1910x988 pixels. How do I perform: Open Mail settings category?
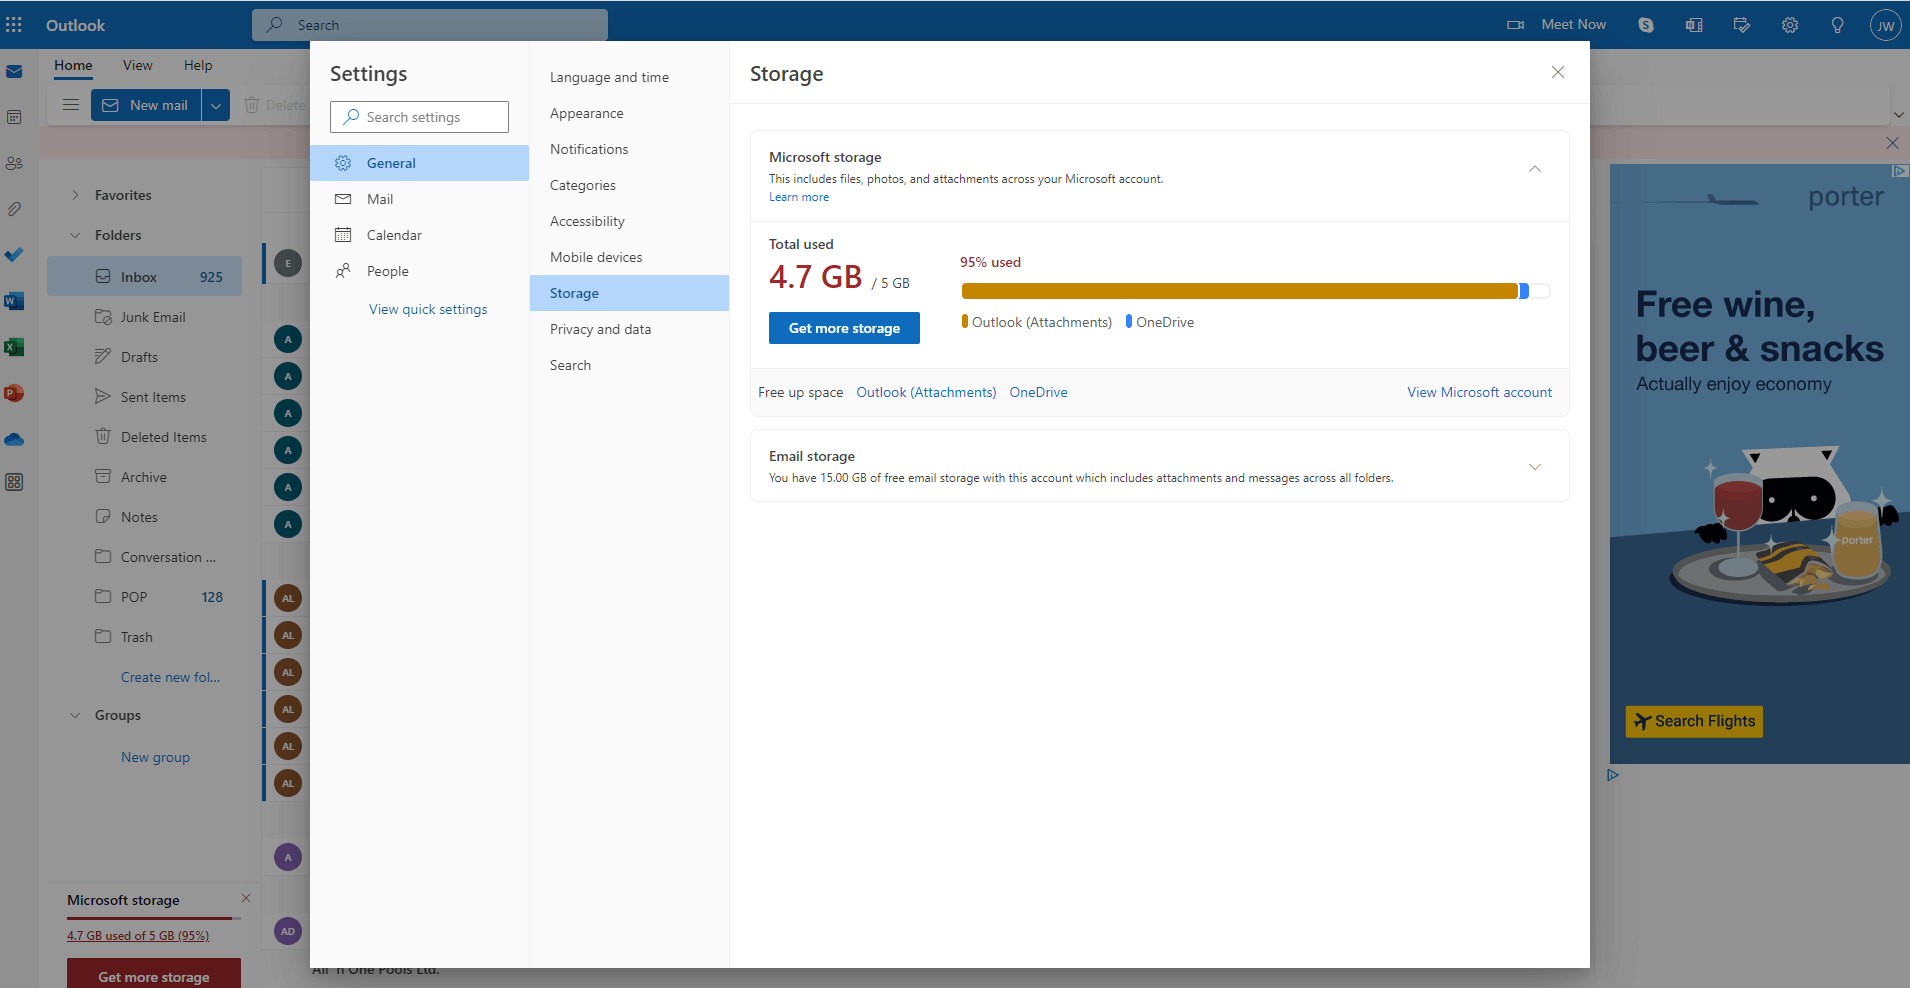point(419,199)
